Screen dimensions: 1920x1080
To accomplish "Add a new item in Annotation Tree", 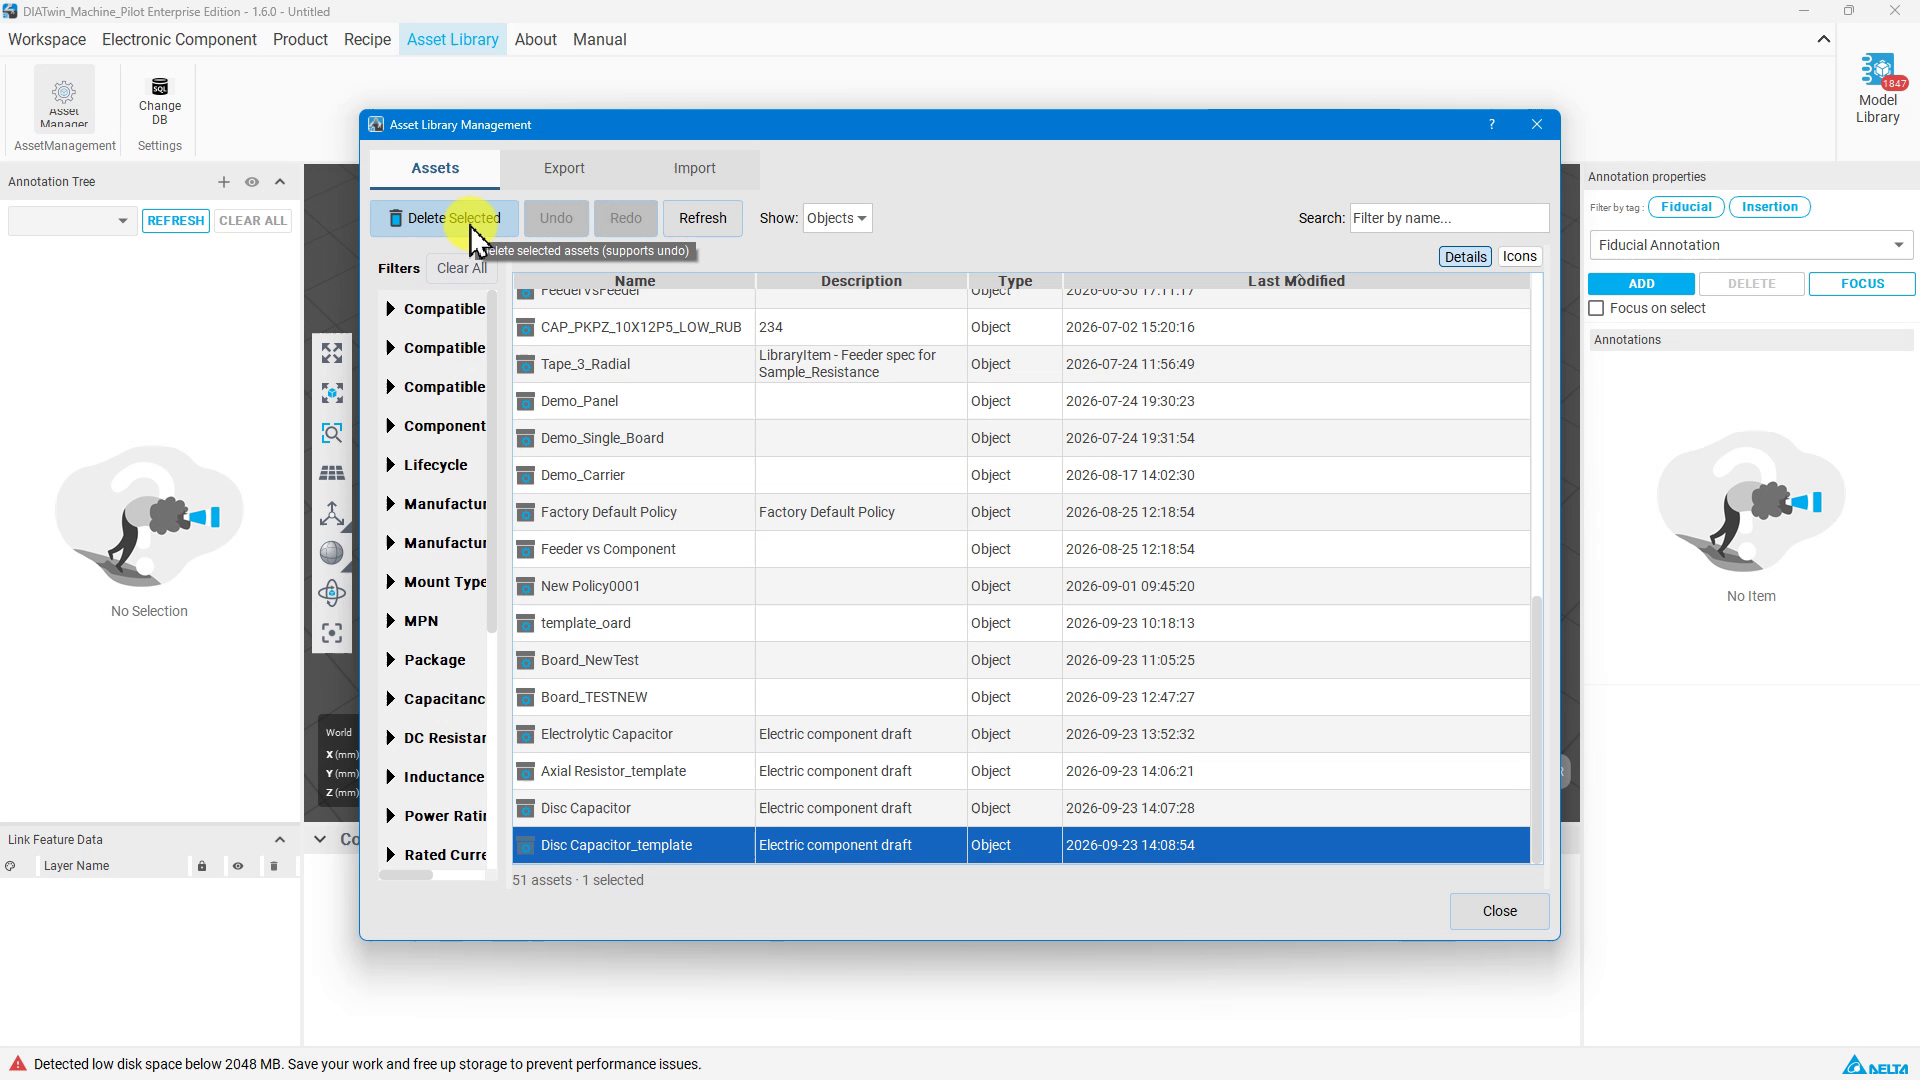I will pos(224,182).
